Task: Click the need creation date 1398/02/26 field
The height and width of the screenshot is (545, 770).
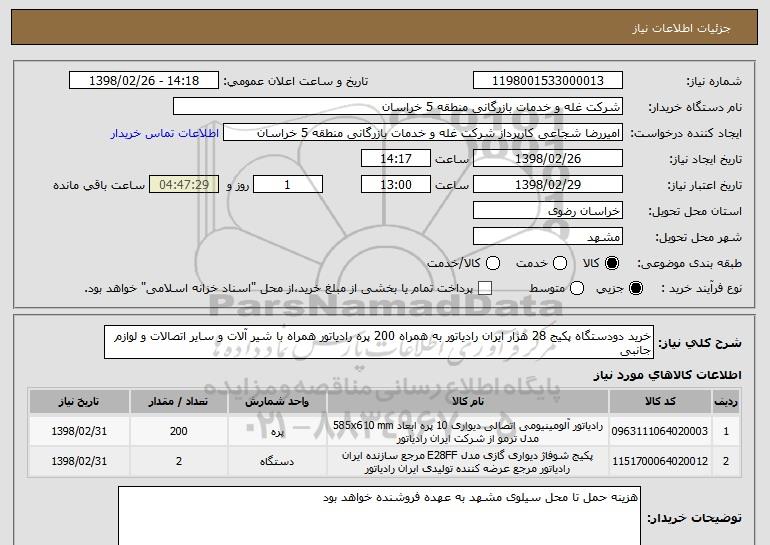Action: coord(546,159)
